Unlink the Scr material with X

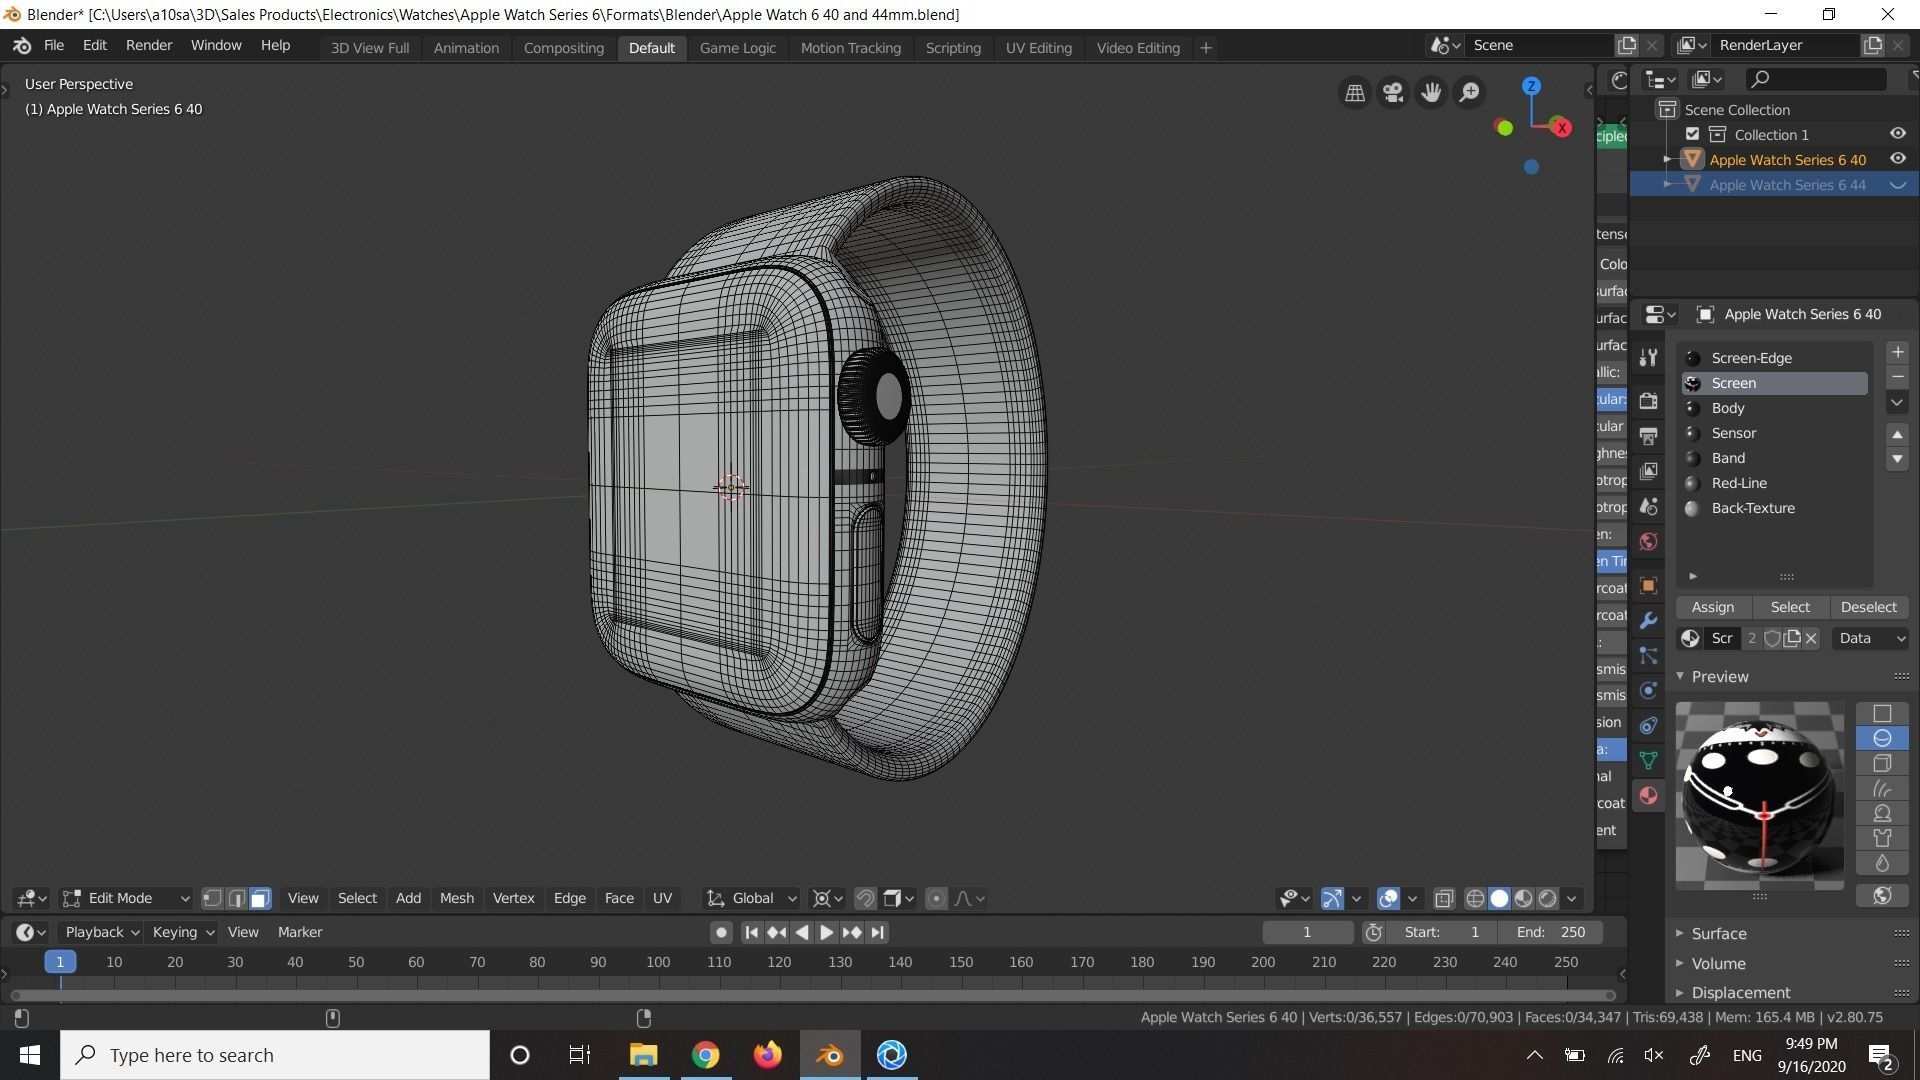coord(1811,638)
